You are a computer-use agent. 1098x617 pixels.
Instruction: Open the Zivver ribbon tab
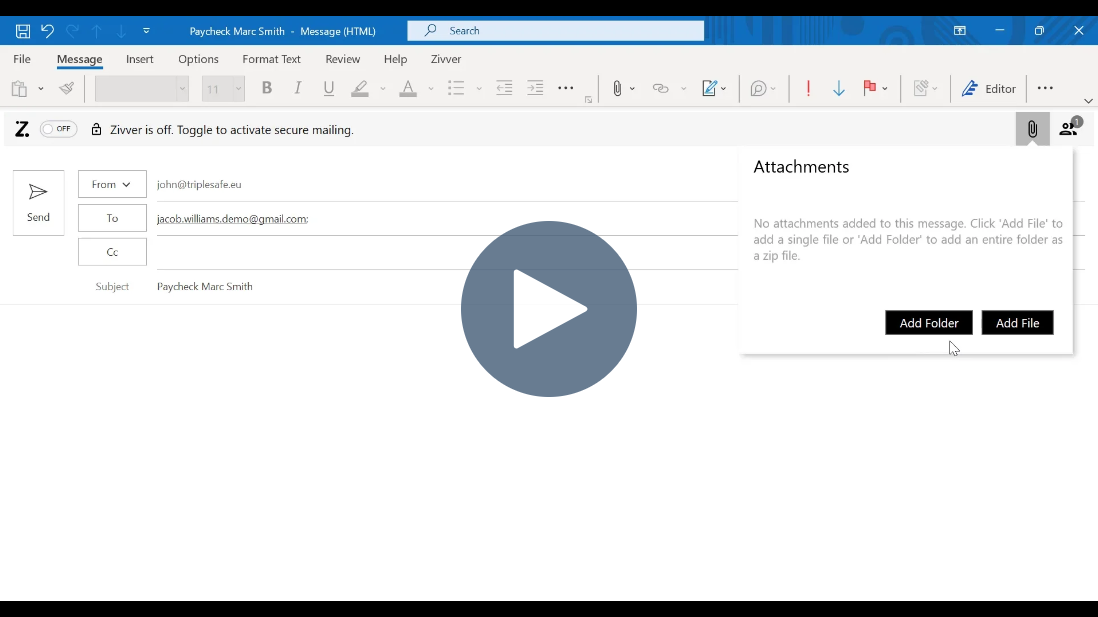[x=446, y=59]
